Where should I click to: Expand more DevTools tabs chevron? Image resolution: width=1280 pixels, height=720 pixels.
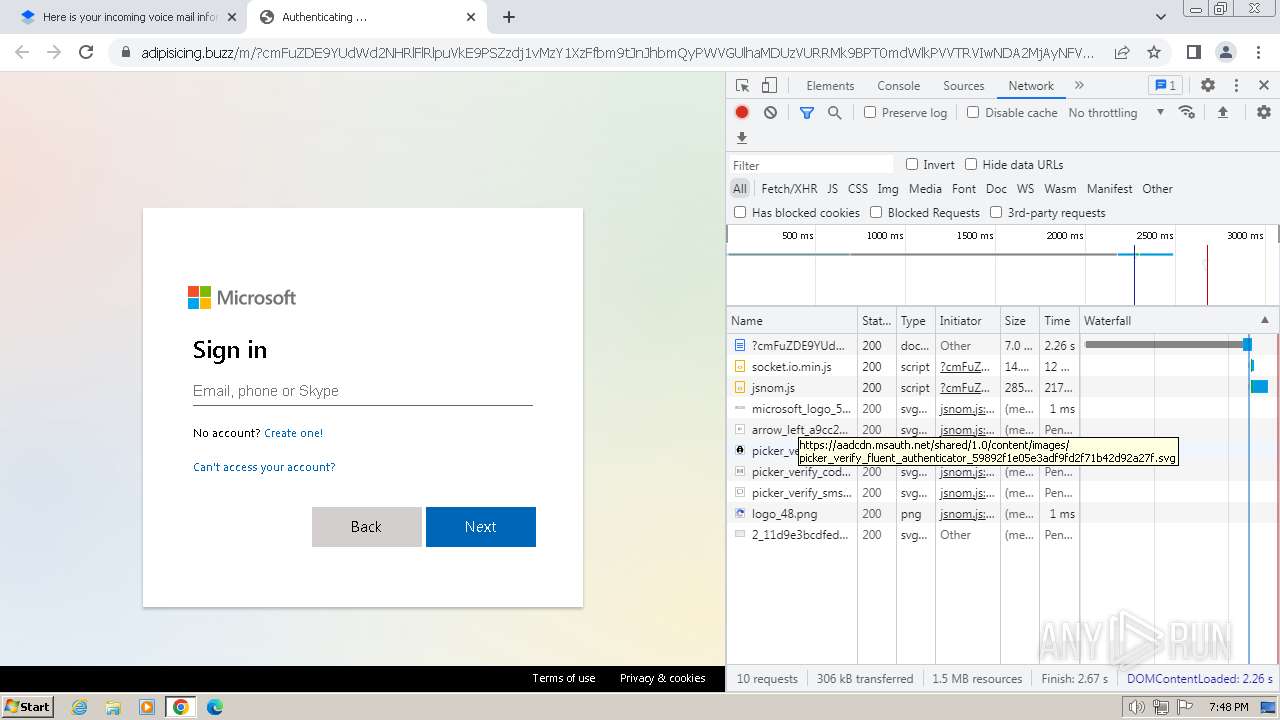(x=1079, y=86)
